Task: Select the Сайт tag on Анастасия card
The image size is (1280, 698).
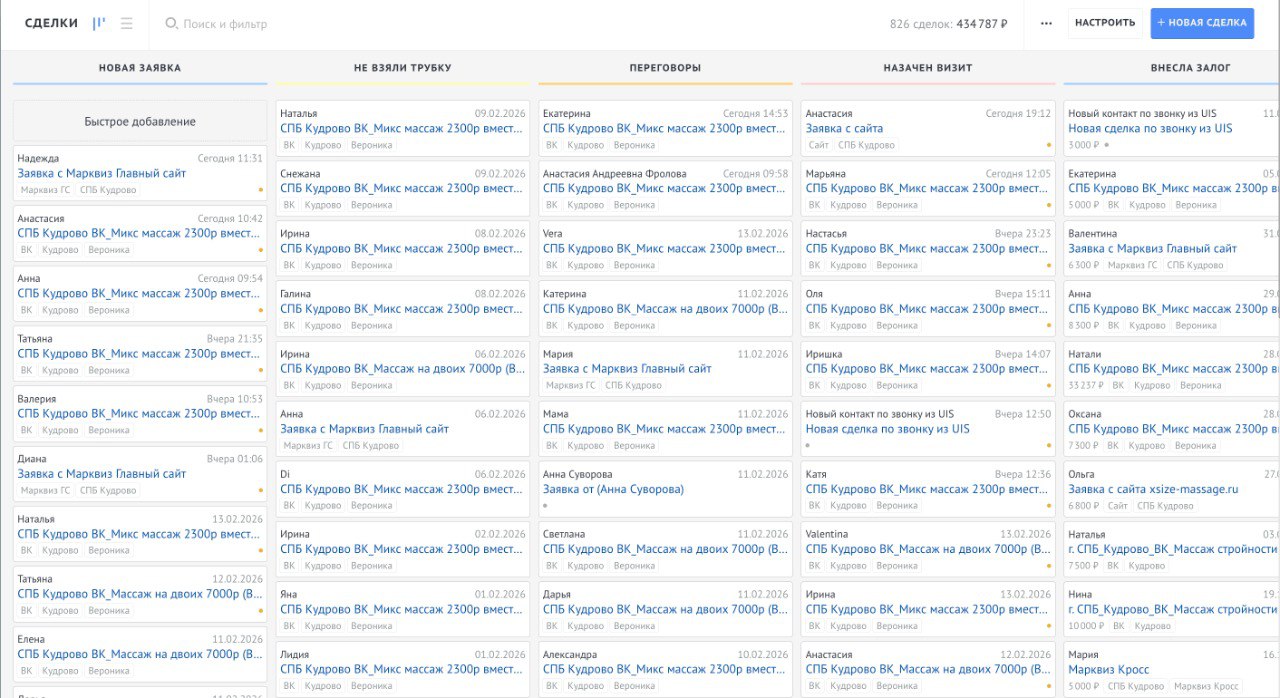Action: pos(819,145)
